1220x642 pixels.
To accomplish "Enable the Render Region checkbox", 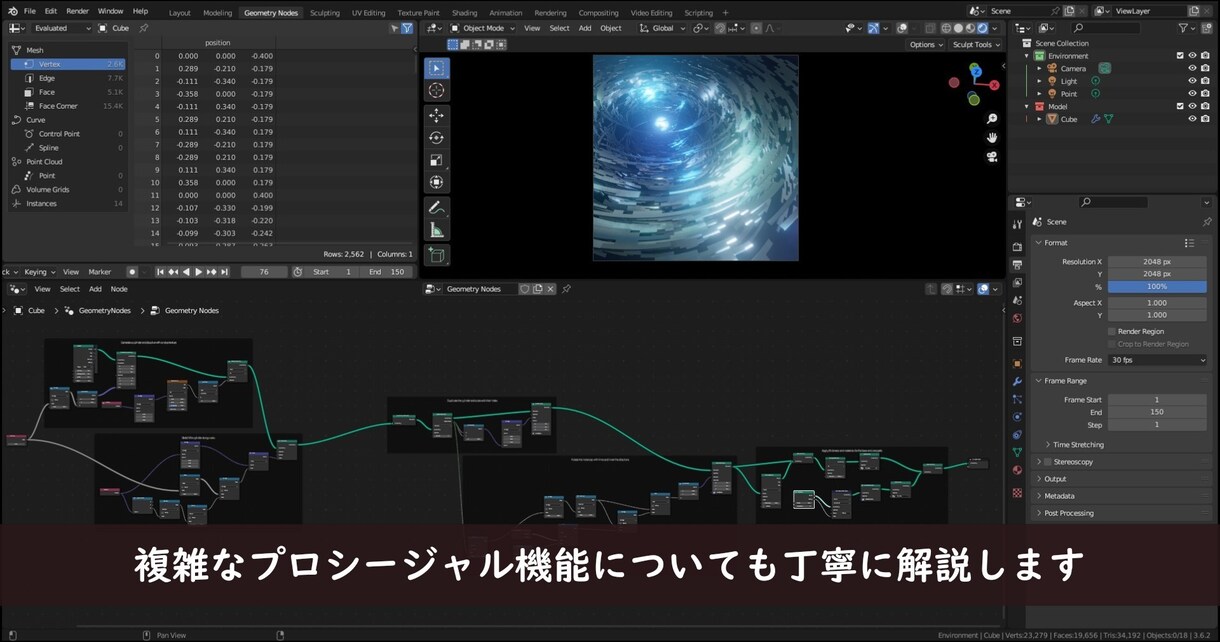I will (x=1111, y=331).
